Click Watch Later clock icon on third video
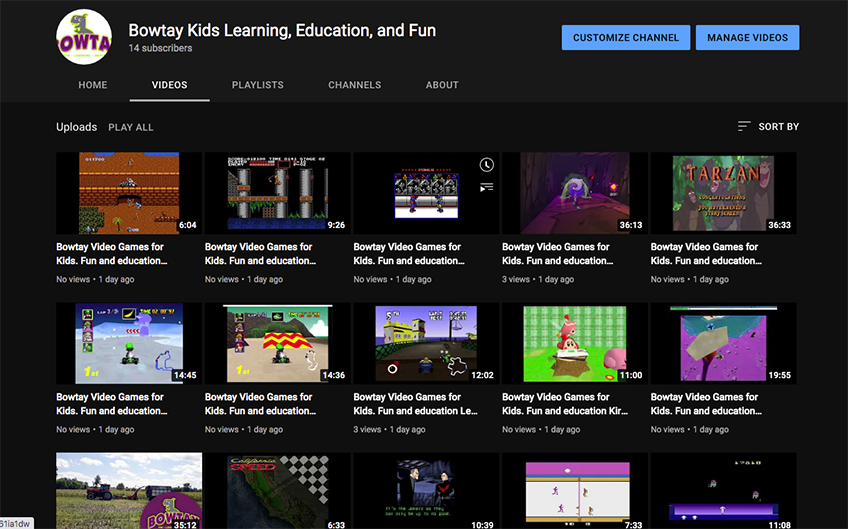 [486, 165]
